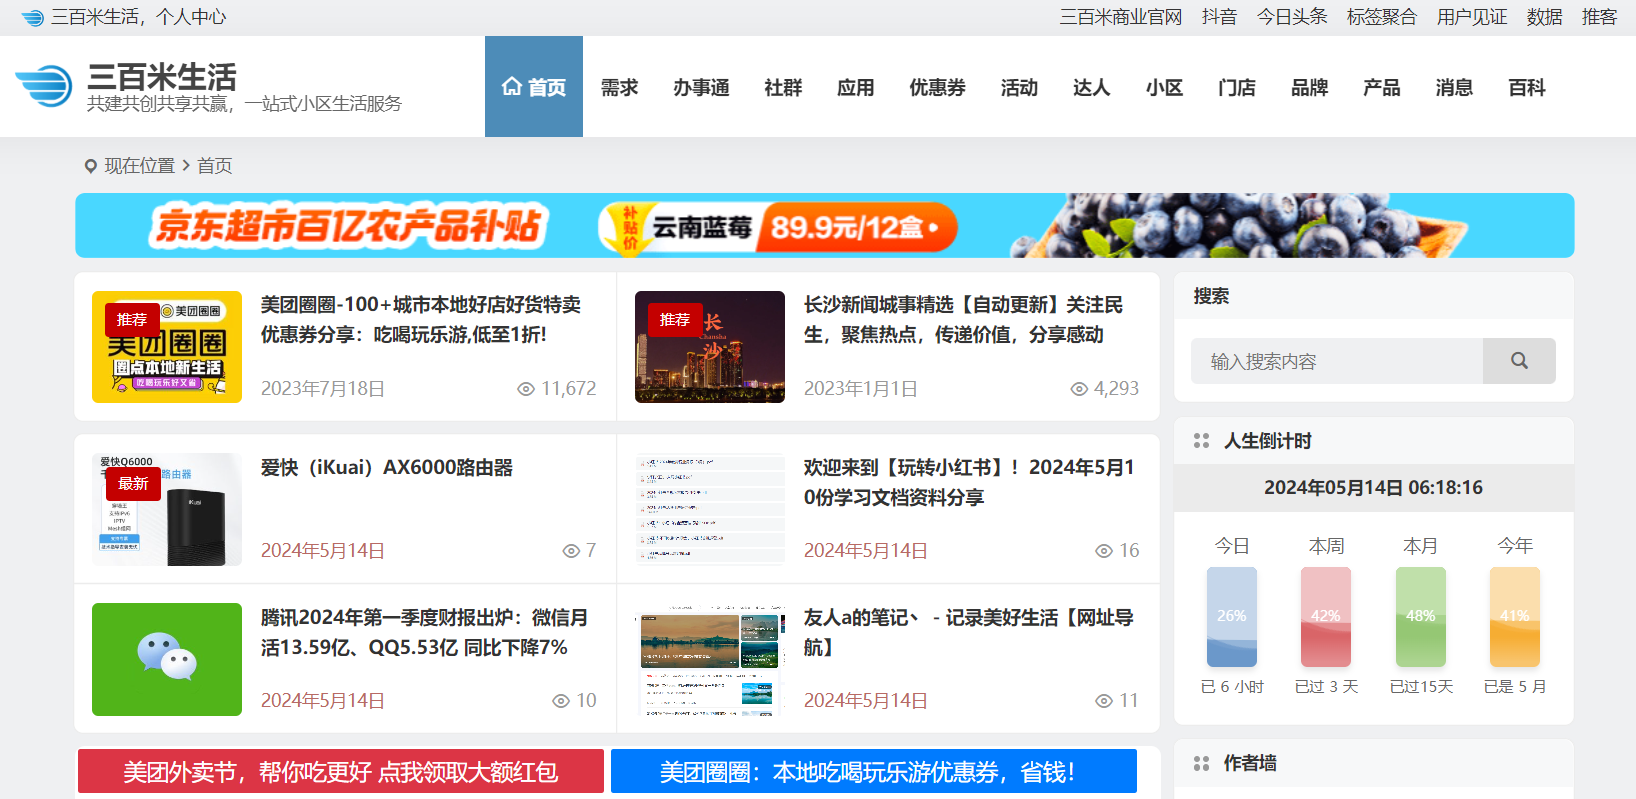Click the 今日 26% progress bar

point(1232,617)
